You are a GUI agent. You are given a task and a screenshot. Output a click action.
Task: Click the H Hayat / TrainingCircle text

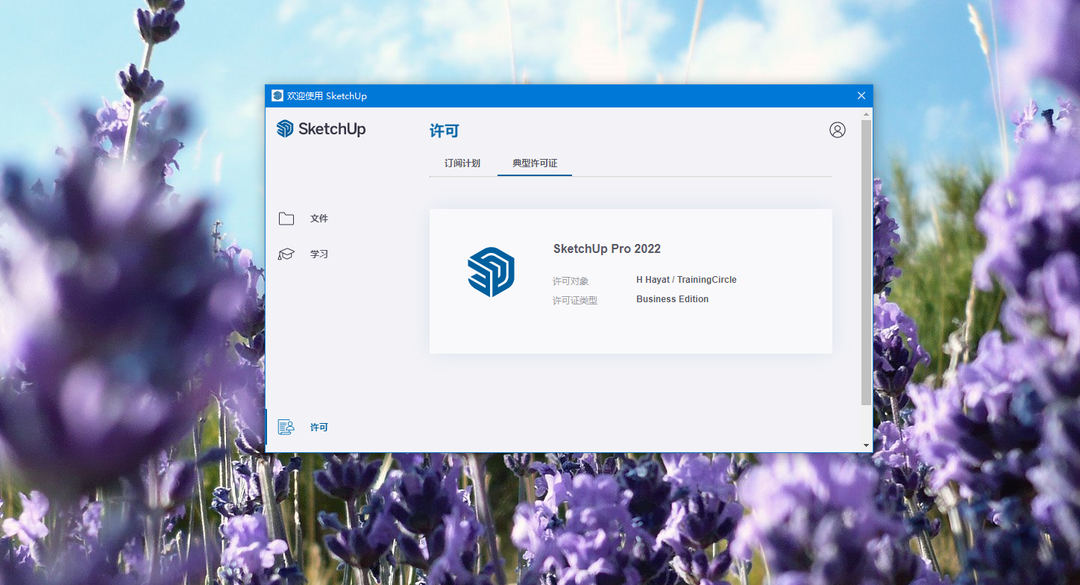point(686,280)
